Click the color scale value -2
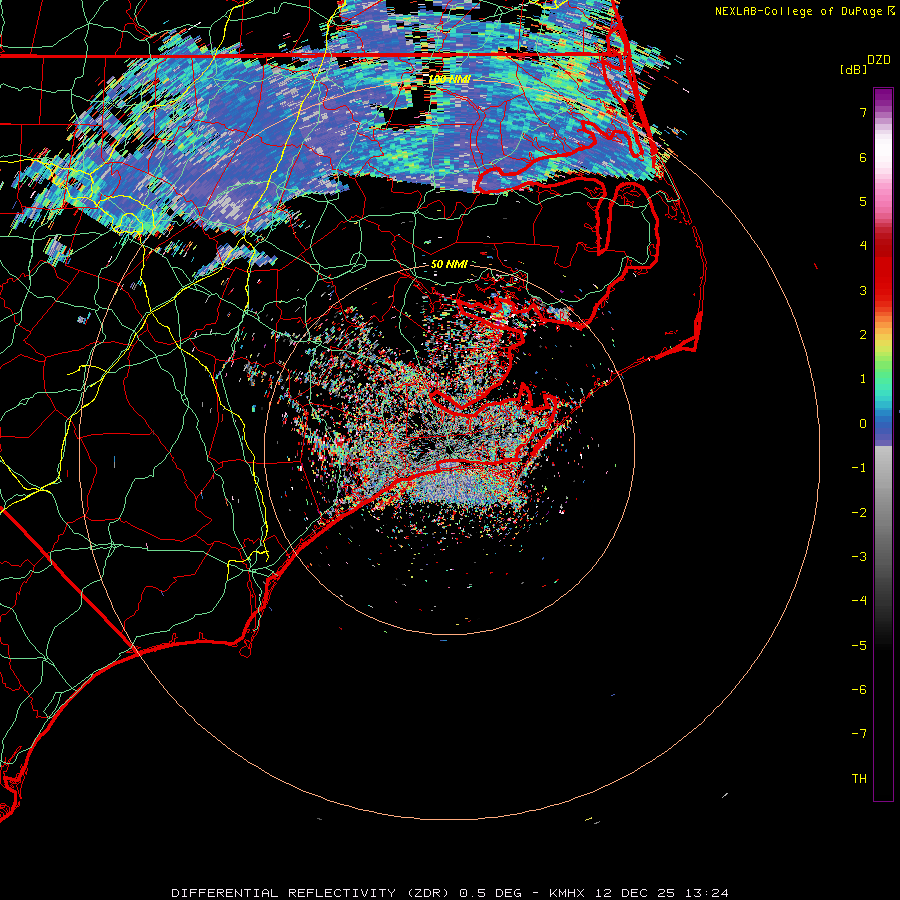The height and width of the screenshot is (900, 900). [x=859, y=513]
